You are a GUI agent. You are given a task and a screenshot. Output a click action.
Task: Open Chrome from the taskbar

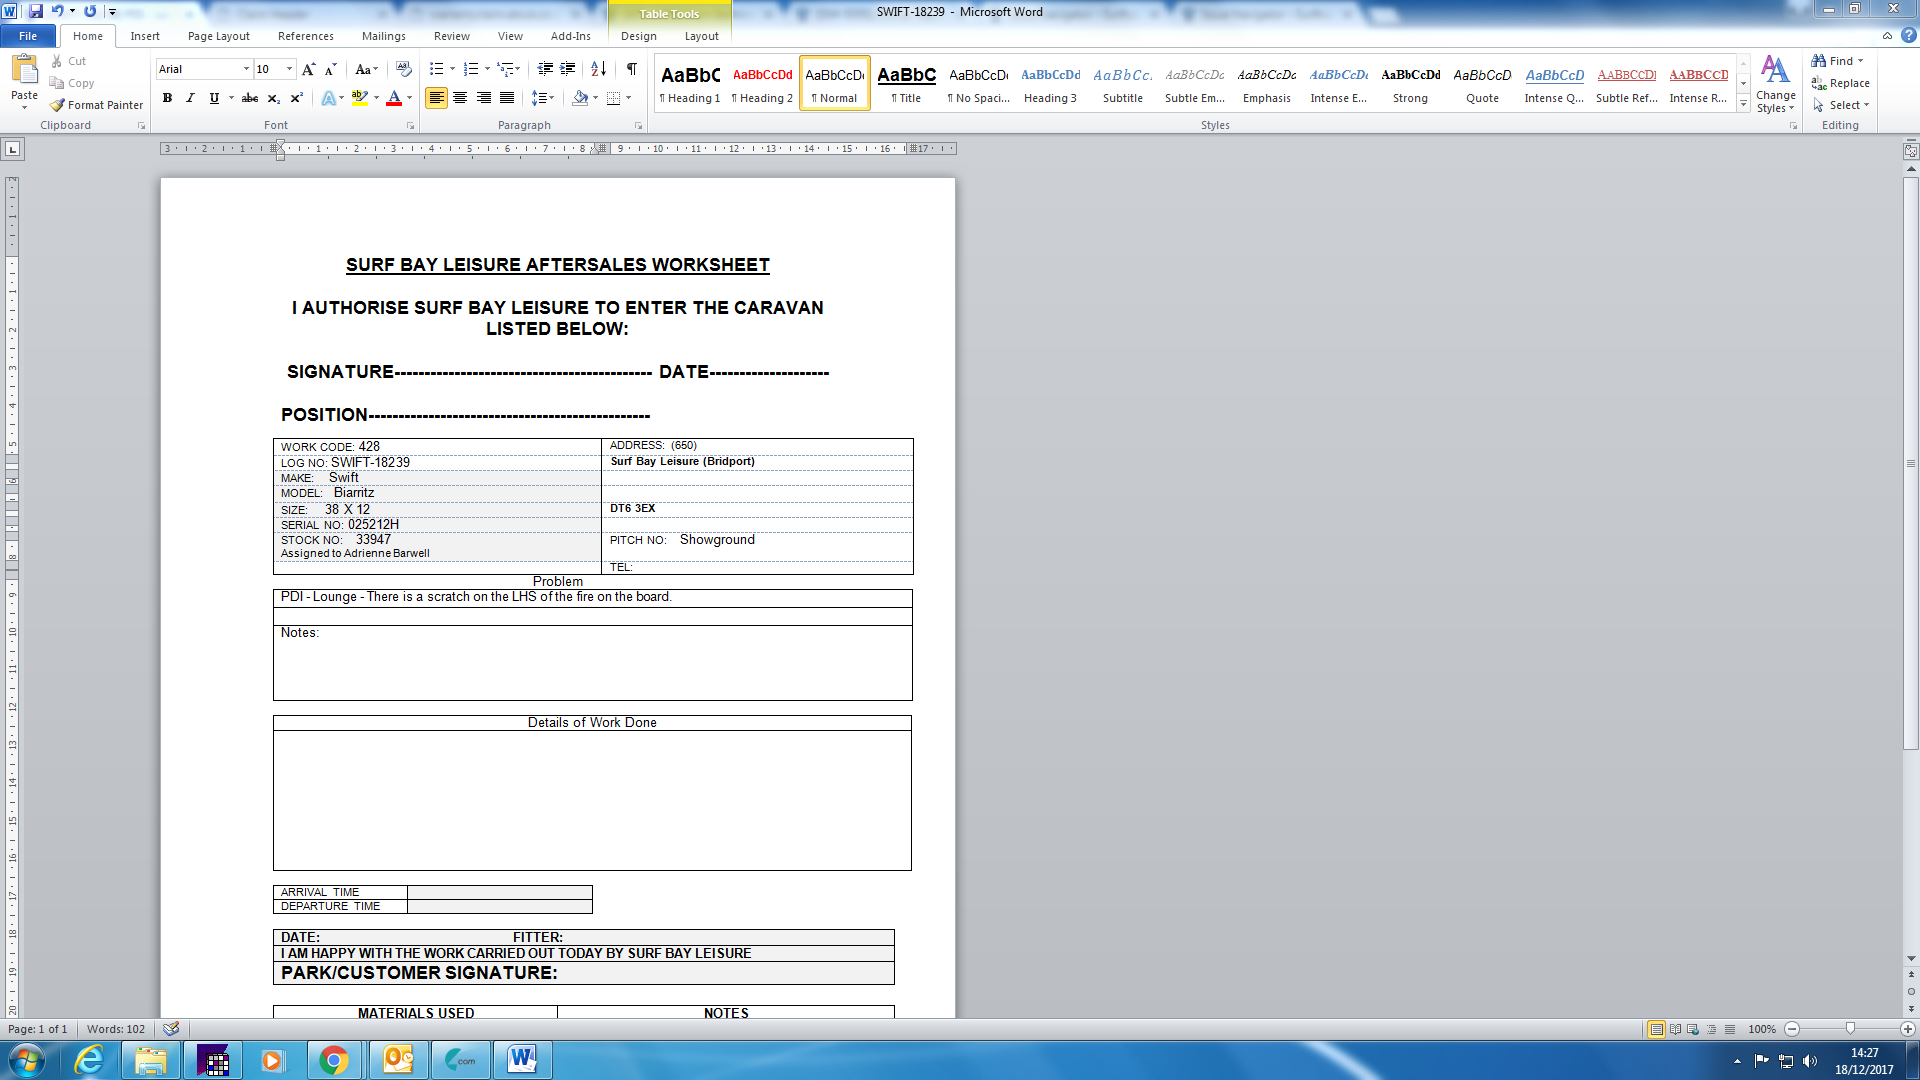click(334, 1060)
